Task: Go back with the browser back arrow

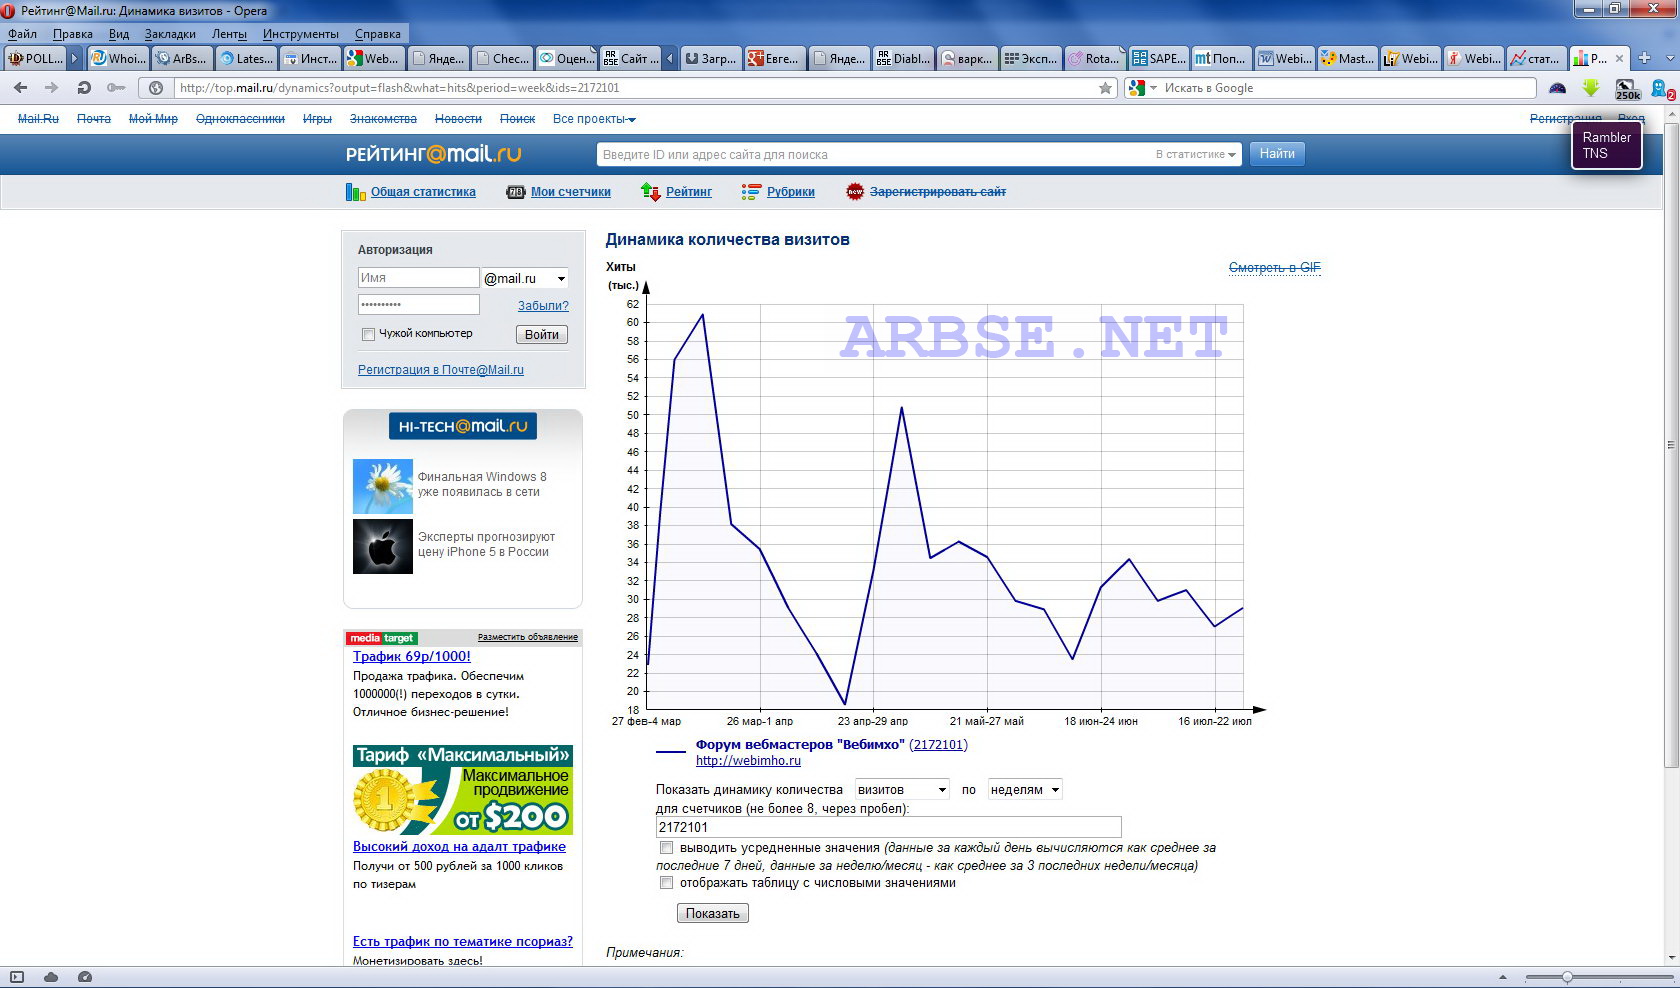Action: (20, 88)
